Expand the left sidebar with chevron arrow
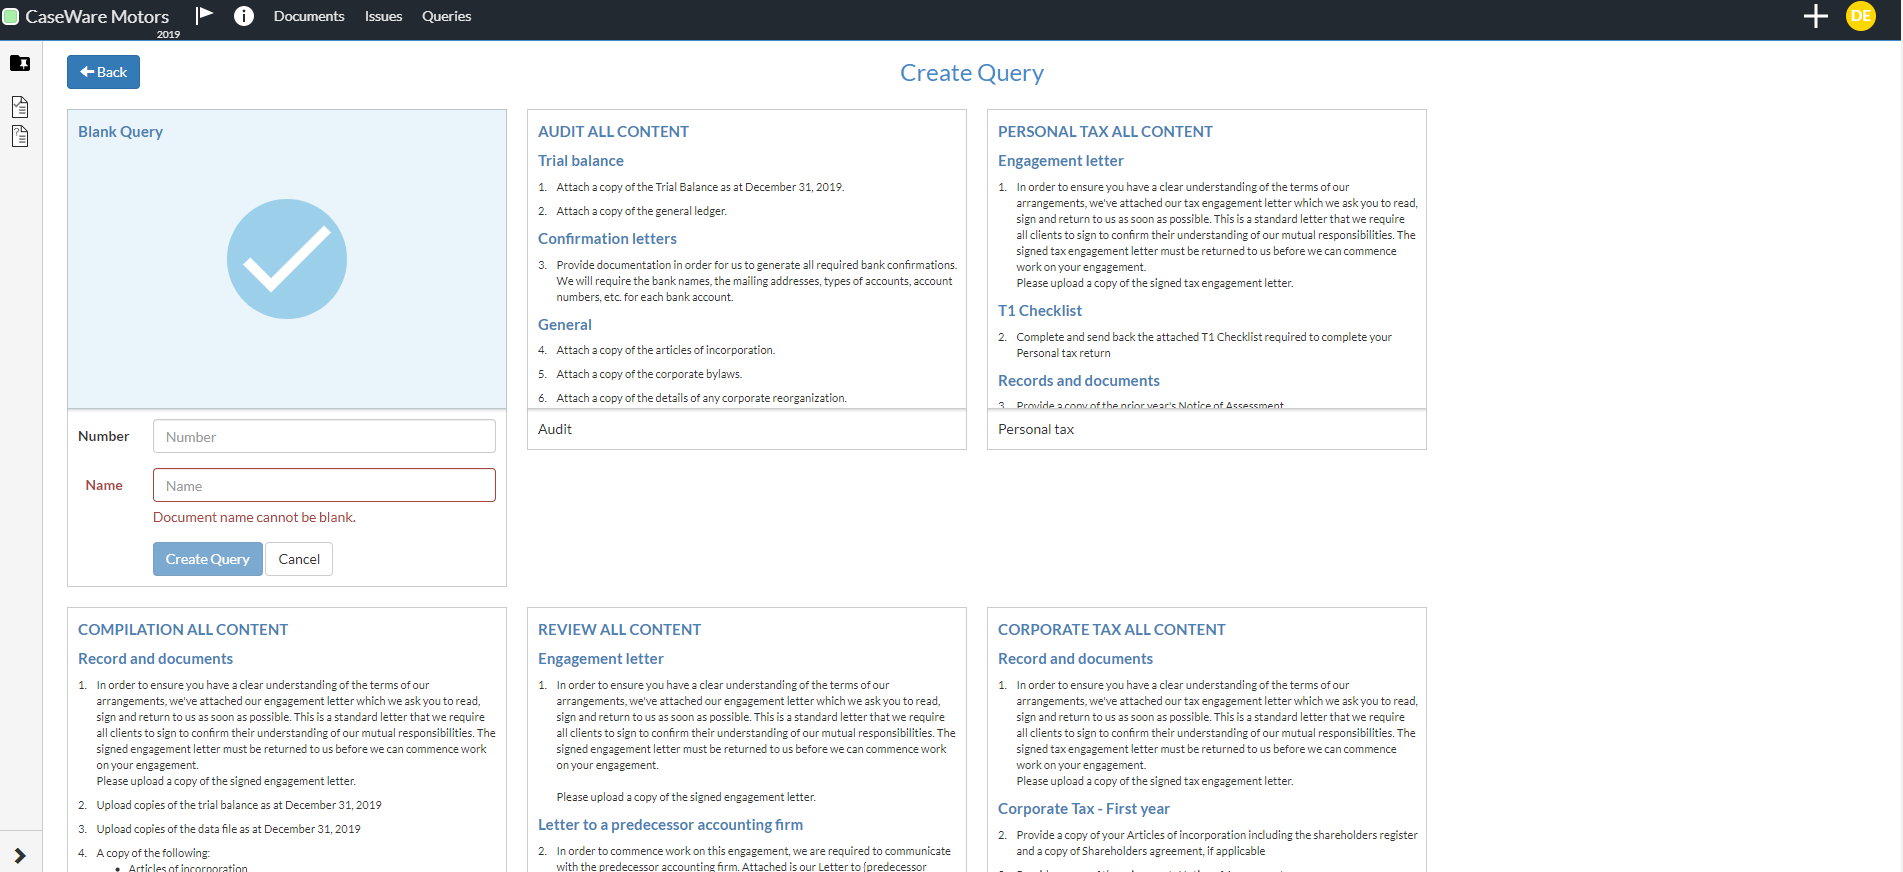This screenshot has width=1903, height=872. click(20, 855)
